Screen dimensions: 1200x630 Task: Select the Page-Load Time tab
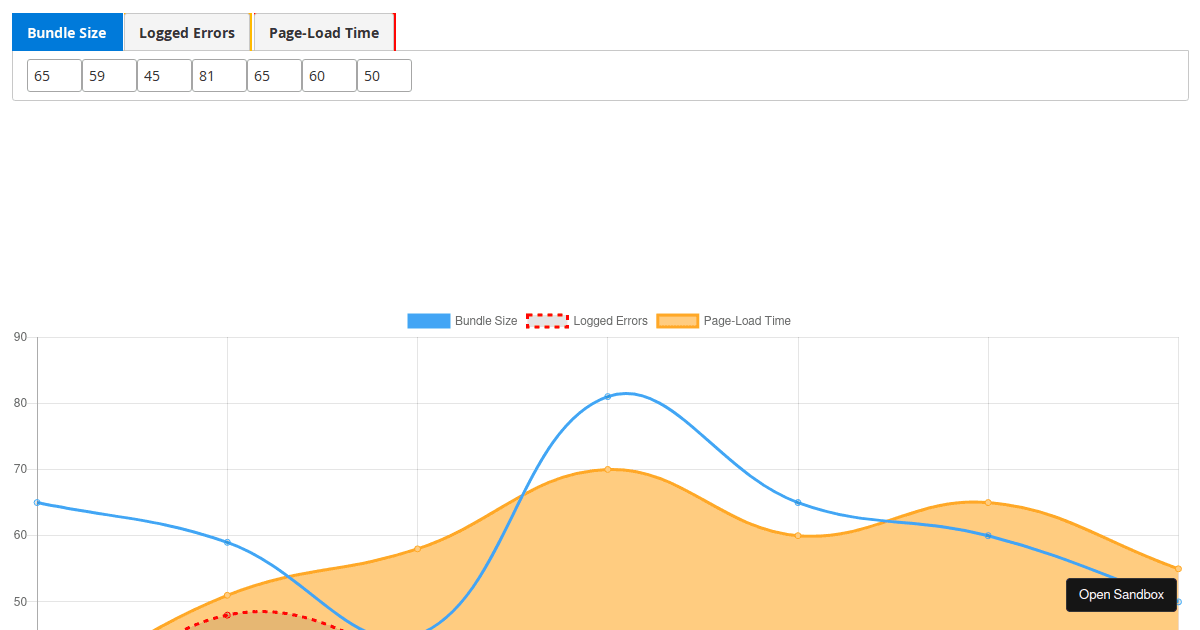pyautogui.click(x=324, y=32)
